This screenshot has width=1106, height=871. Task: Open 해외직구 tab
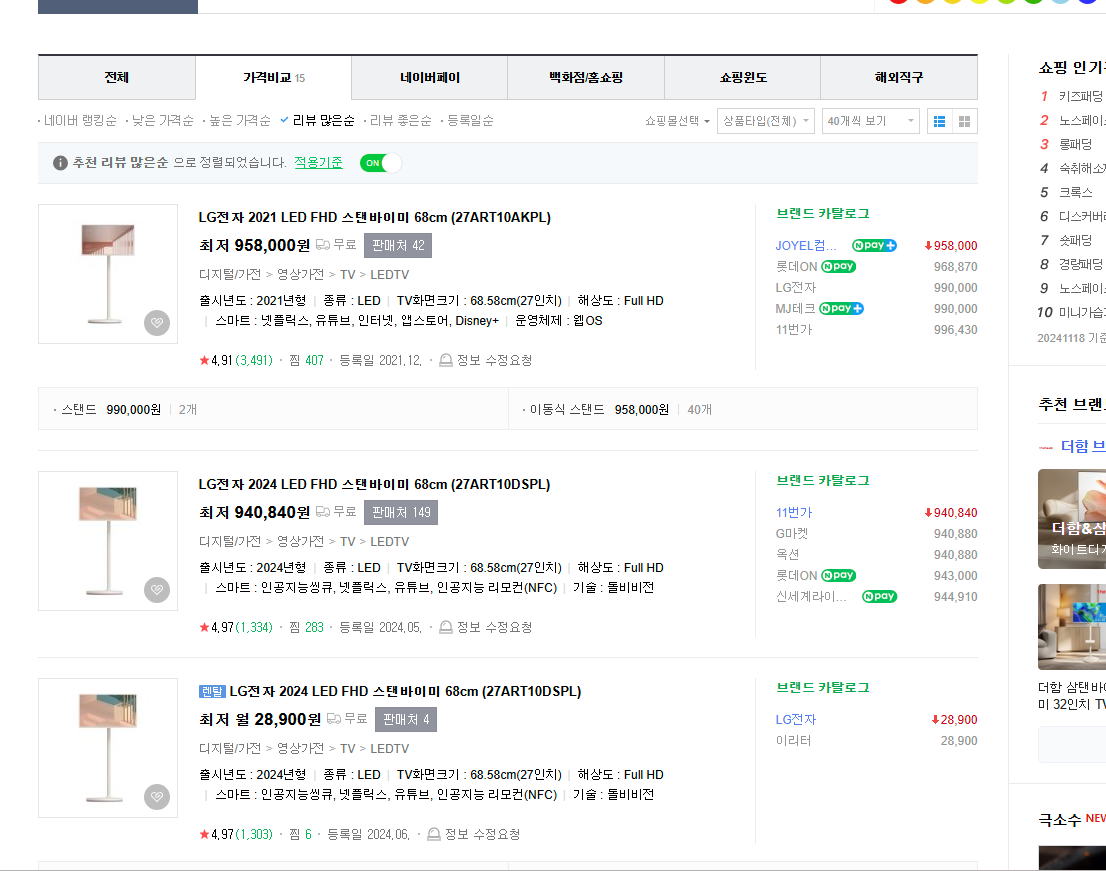coord(899,78)
